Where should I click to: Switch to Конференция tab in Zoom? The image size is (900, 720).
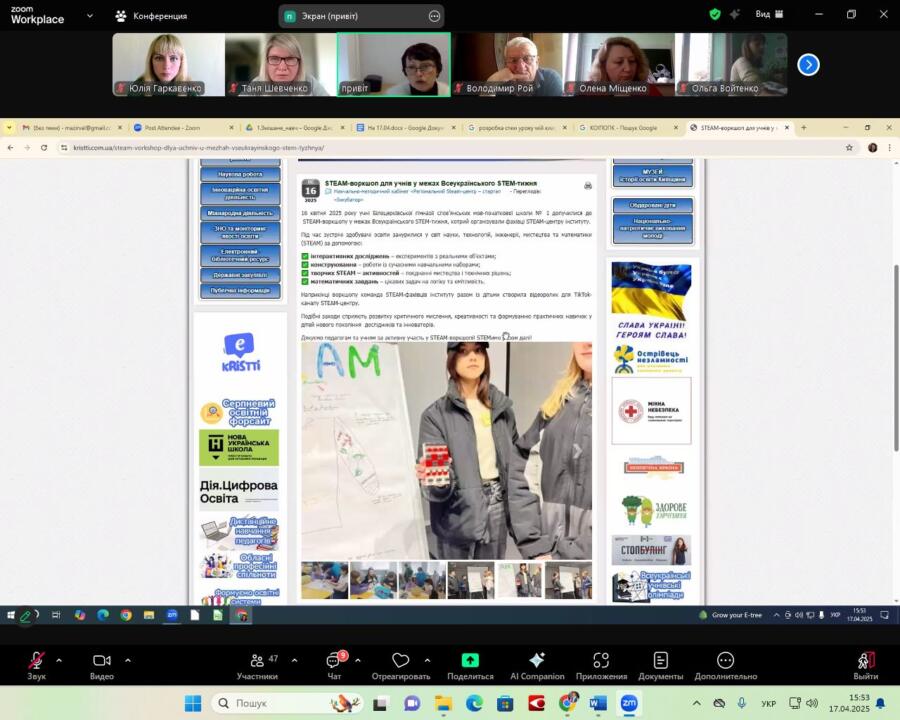pos(152,16)
